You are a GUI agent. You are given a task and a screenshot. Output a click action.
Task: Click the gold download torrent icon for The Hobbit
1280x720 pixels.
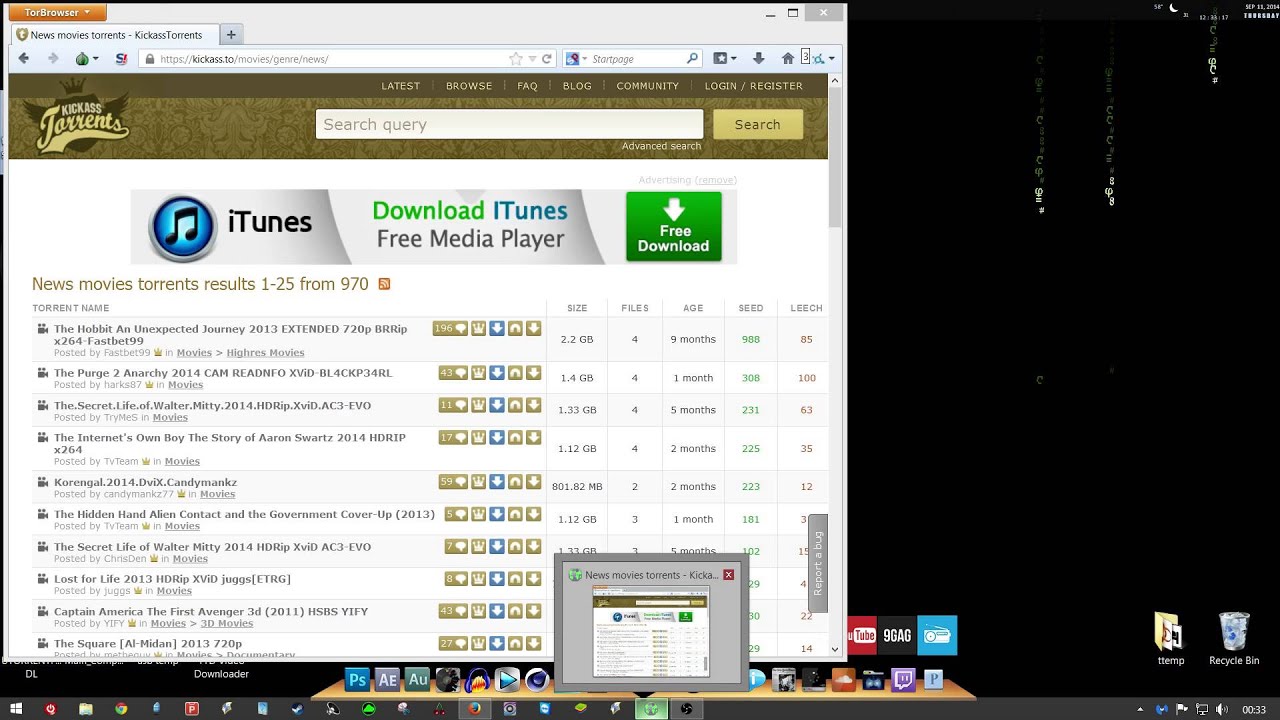click(x=534, y=329)
